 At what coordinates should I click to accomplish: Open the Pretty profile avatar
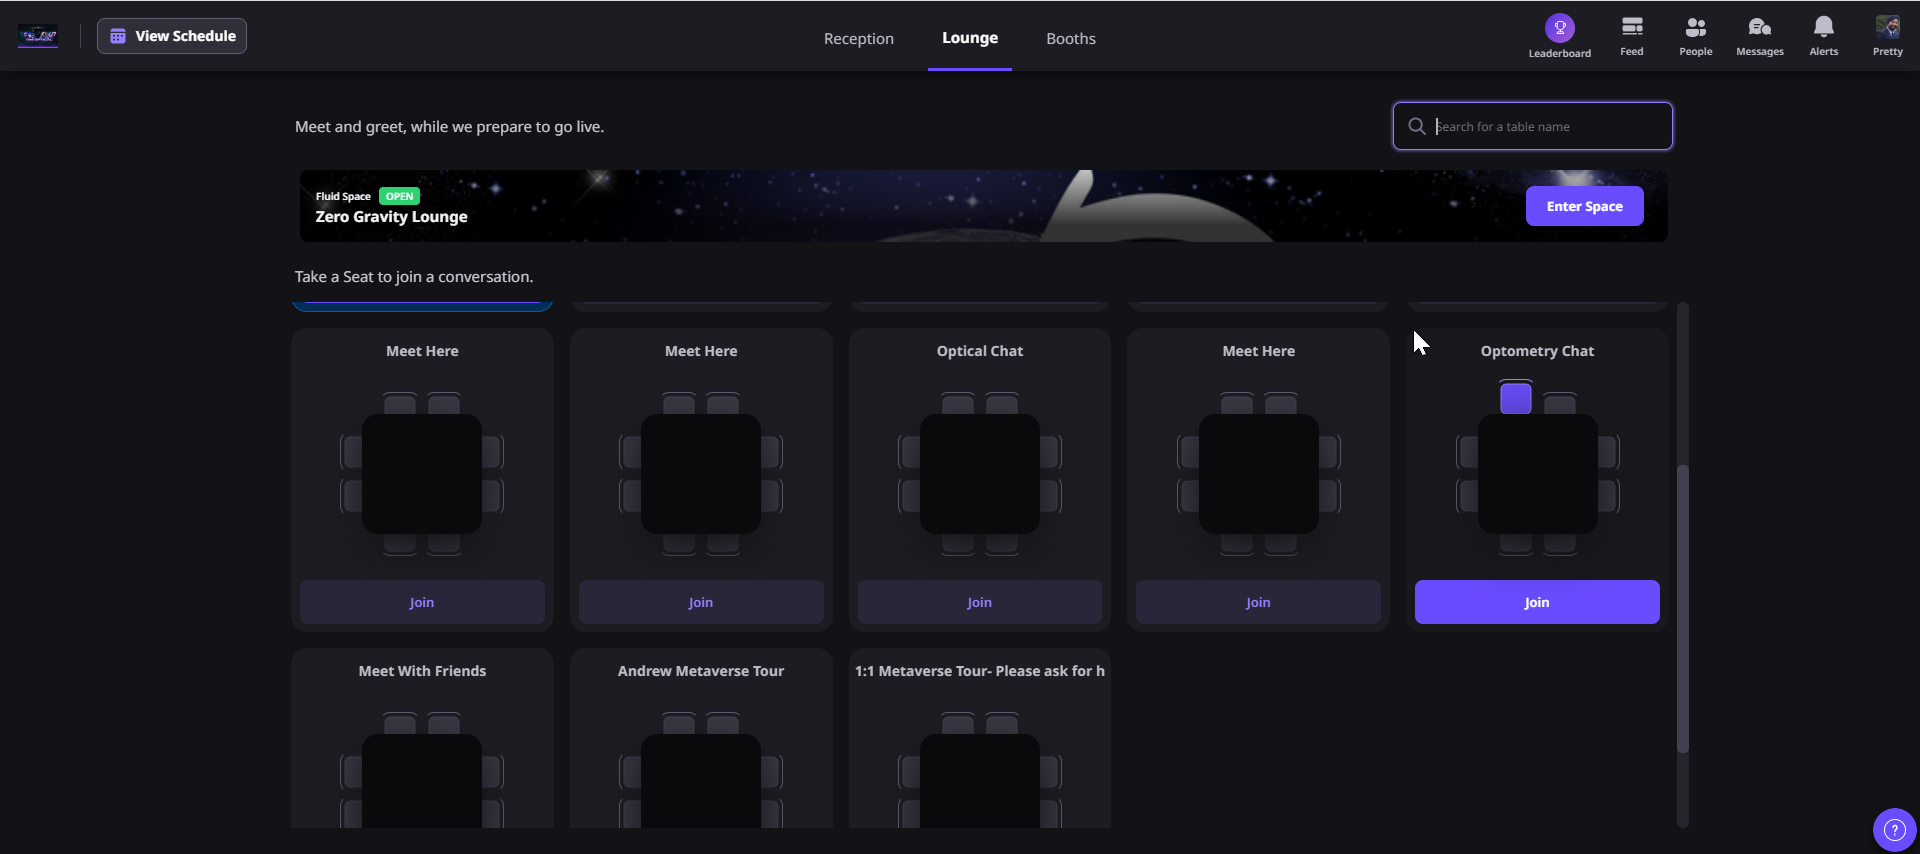click(x=1888, y=27)
